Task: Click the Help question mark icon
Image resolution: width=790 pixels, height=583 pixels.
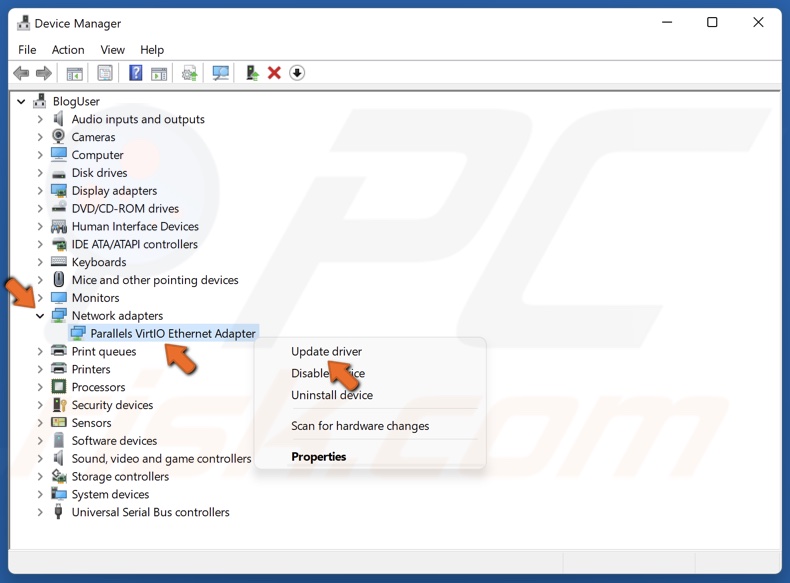Action: click(x=136, y=73)
